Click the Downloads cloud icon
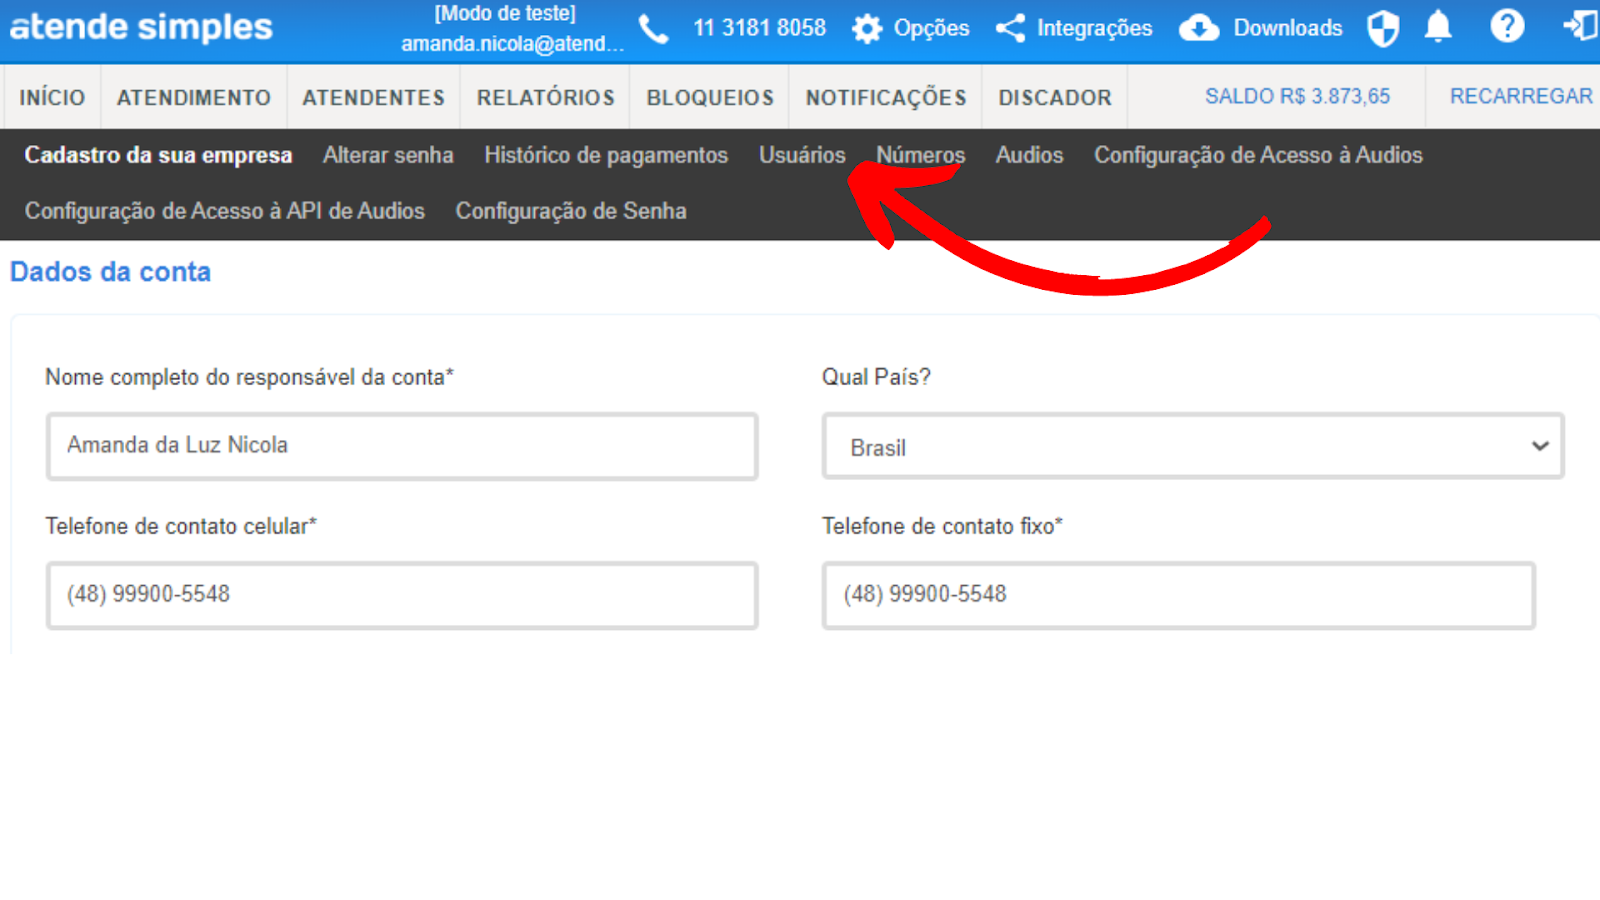Image resolution: width=1600 pixels, height=900 pixels. coord(1198,28)
